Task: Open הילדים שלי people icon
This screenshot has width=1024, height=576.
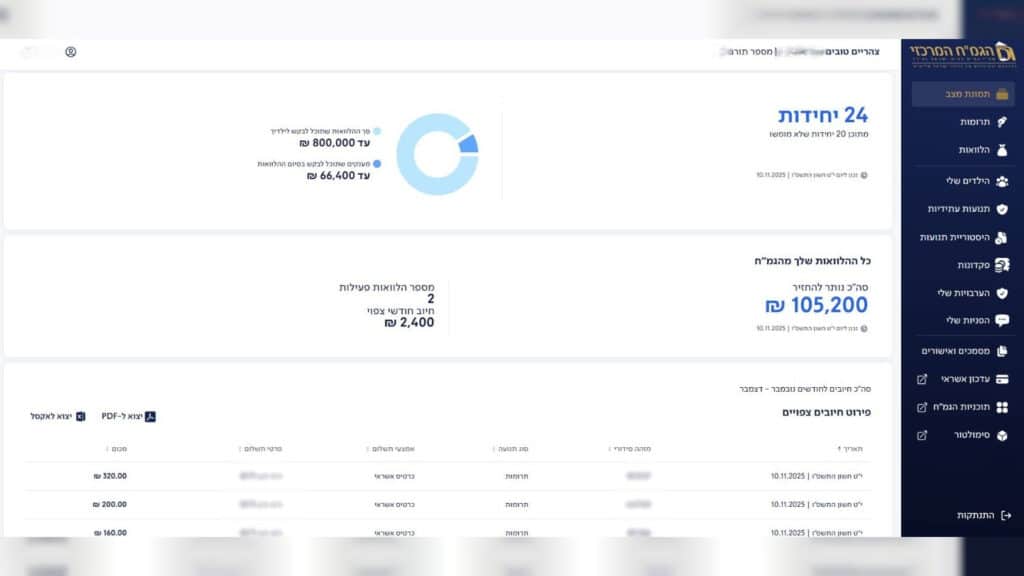Action: pos(1002,181)
